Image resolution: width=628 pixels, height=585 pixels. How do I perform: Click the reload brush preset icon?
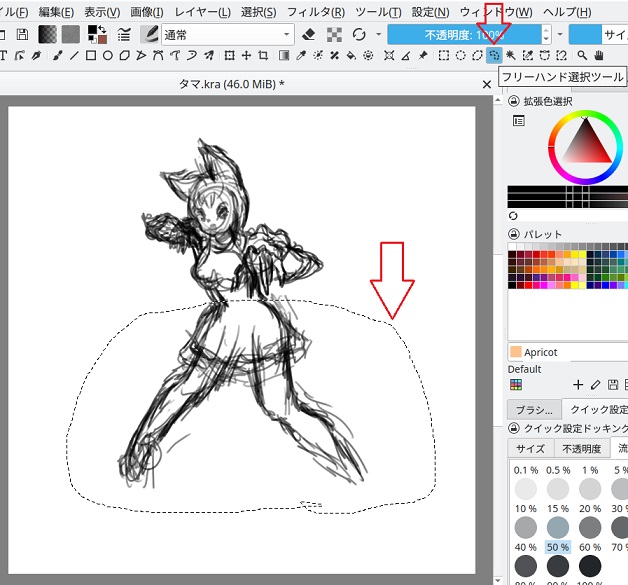(359, 34)
